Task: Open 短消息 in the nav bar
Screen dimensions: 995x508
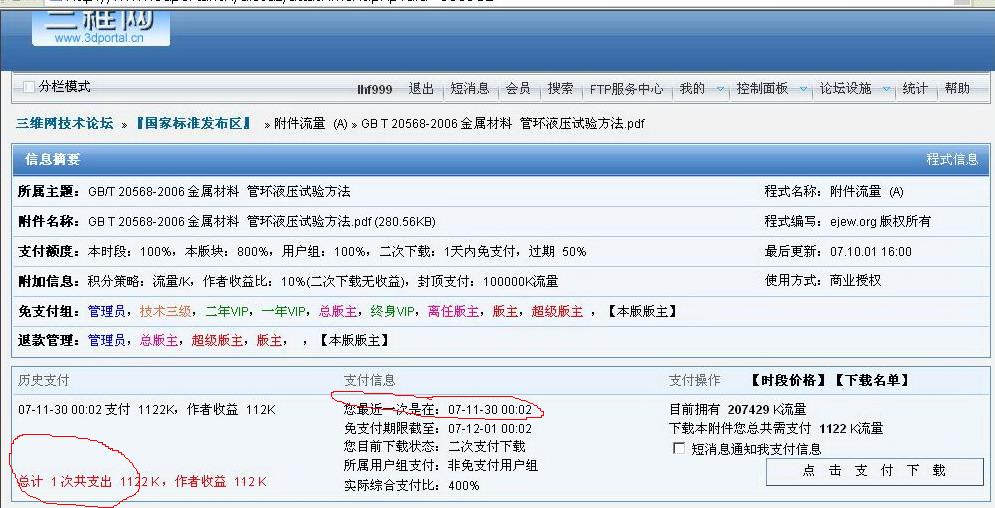Action: click(x=470, y=89)
